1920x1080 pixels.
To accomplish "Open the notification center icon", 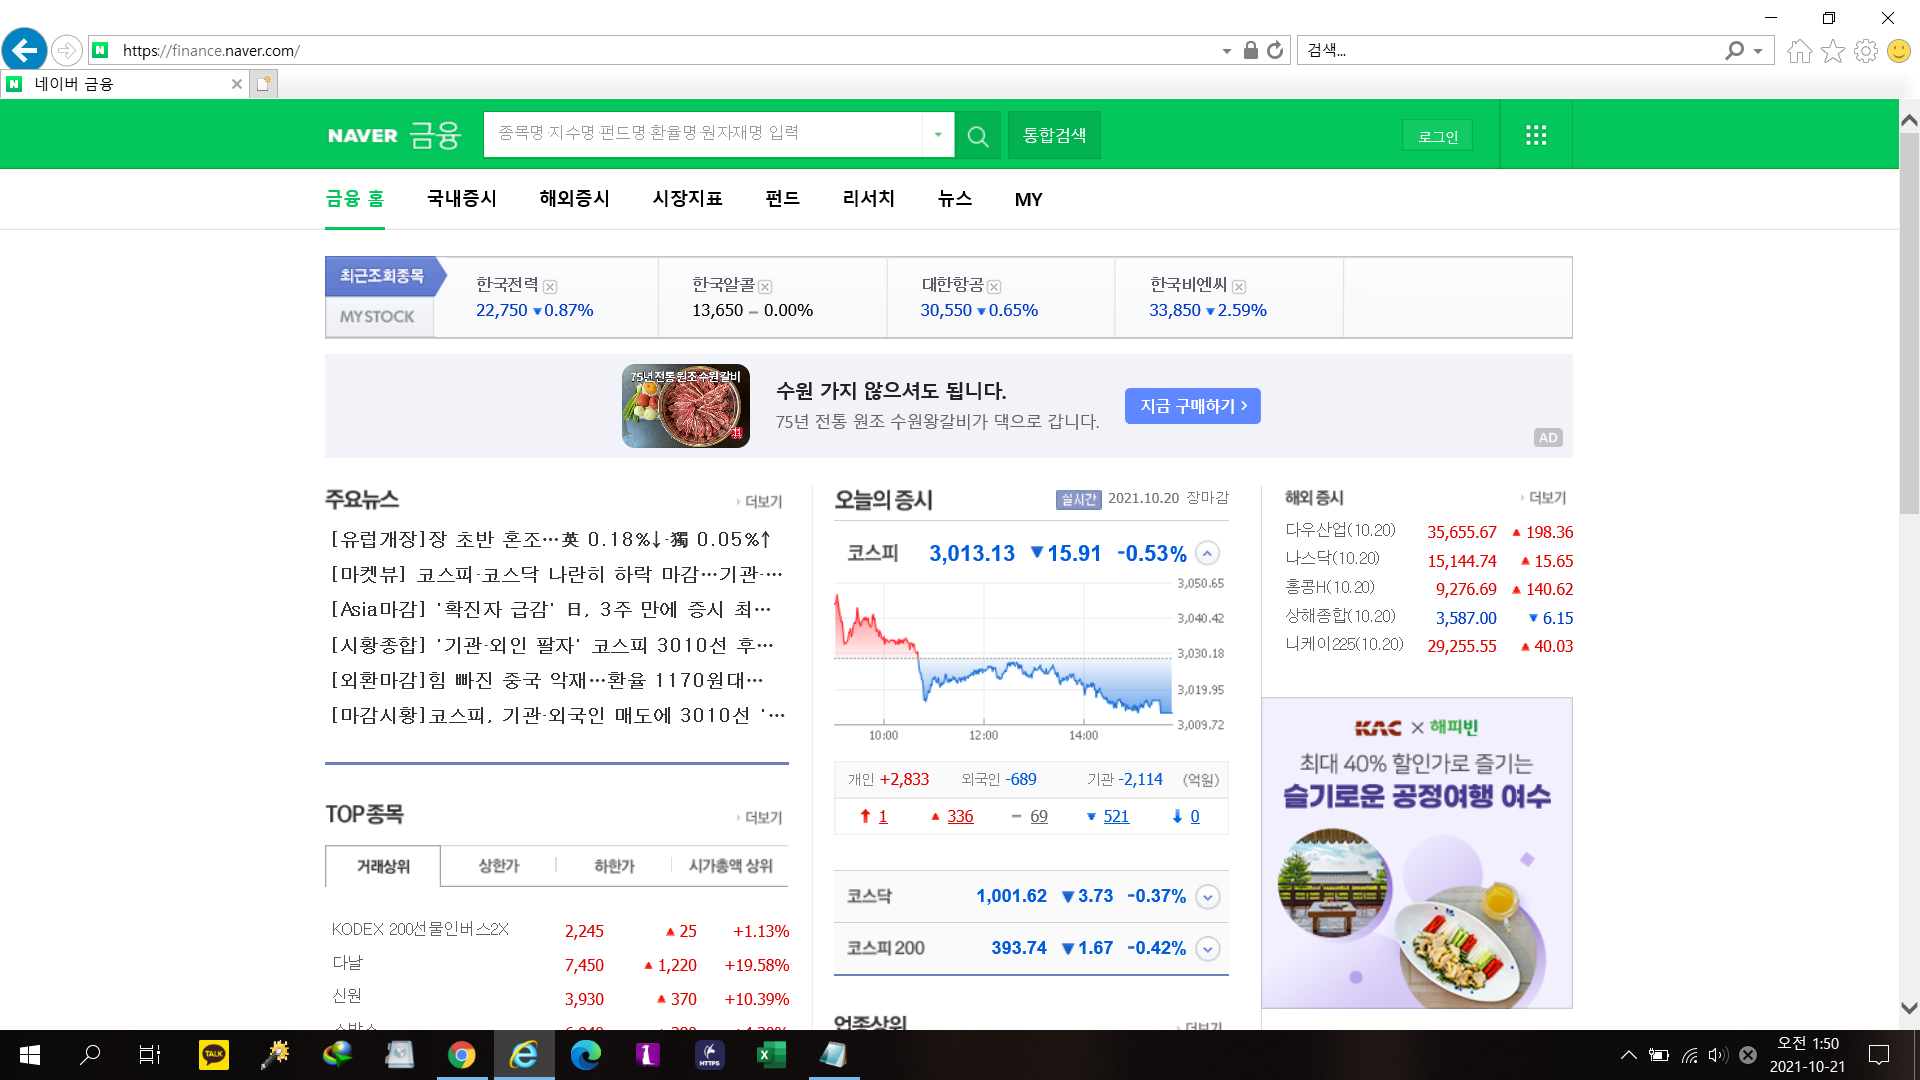I will [1879, 1054].
